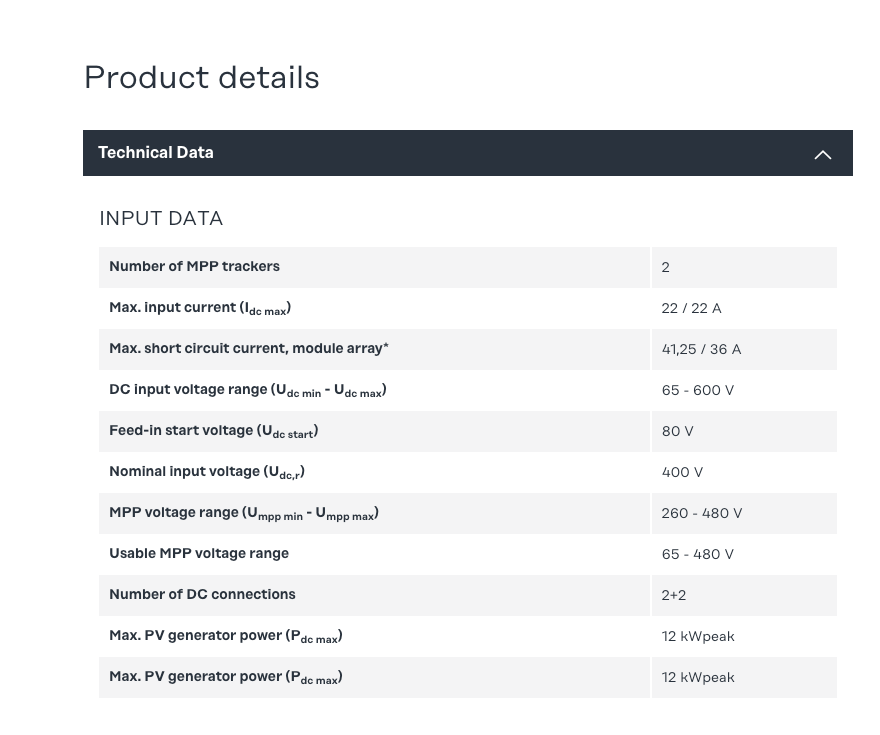The image size is (880, 735).
Task: Select the Number of MPP trackers label
Action: click(x=194, y=267)
